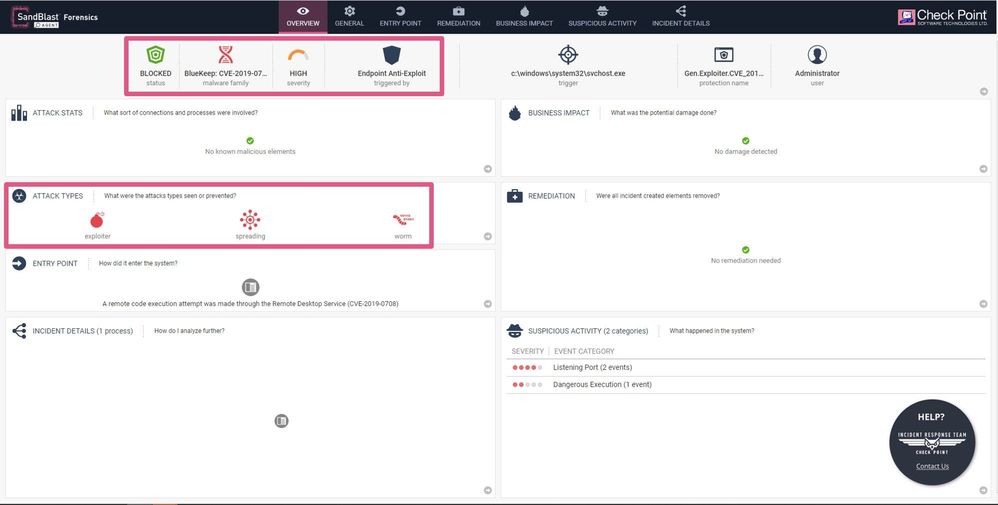Switch to the Suspicious Activity tab

point(602,16)
